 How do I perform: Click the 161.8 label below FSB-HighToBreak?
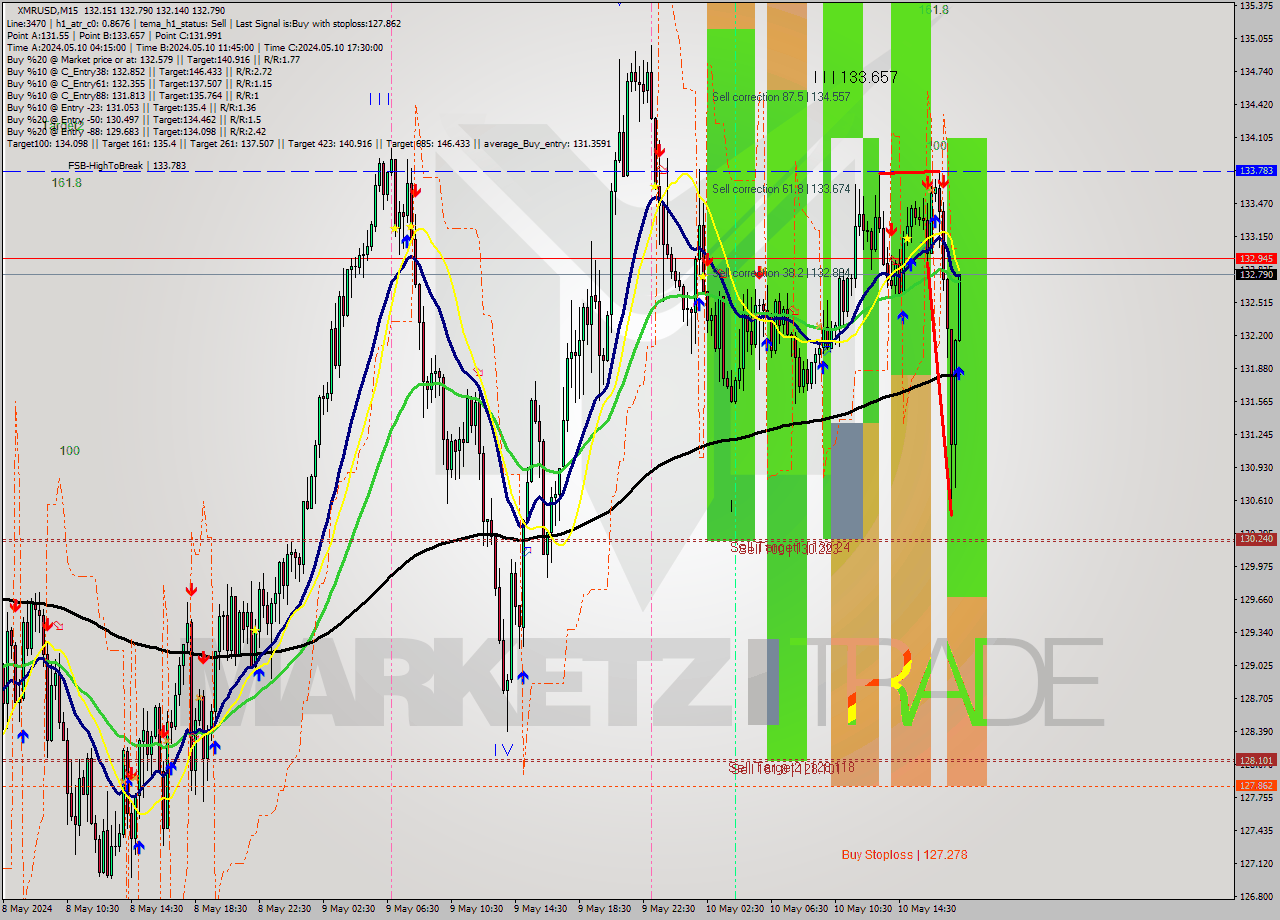(x=67, y=183)
